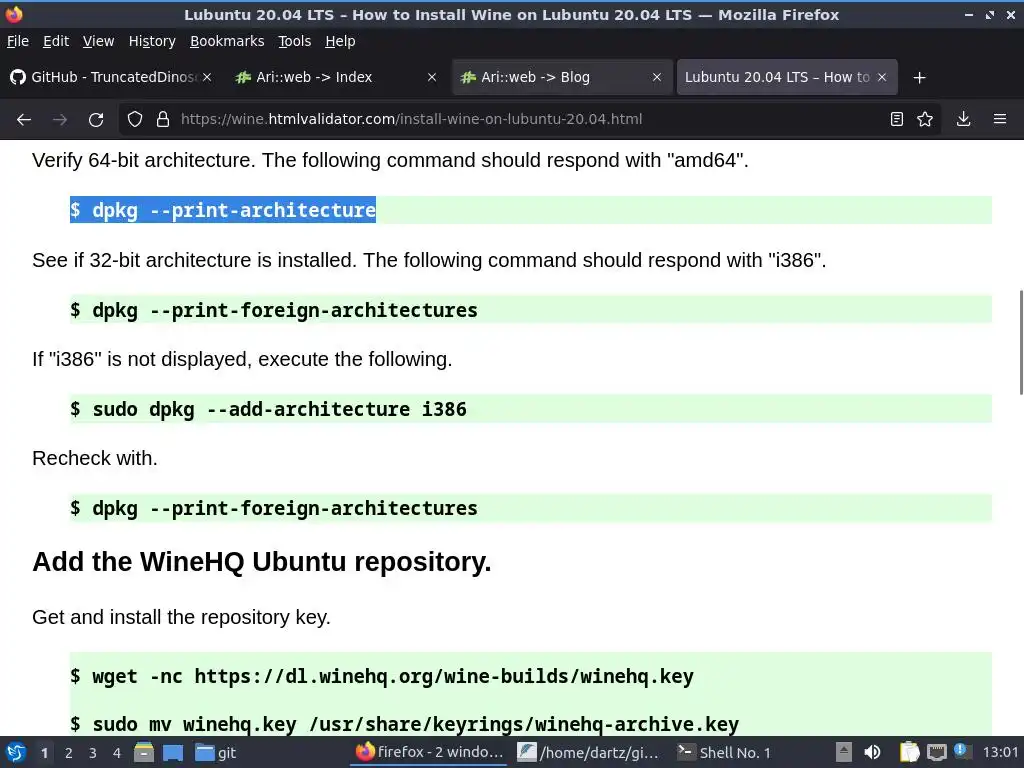
Task: Open the Bookmarks menu
Action: pos(227,41)
